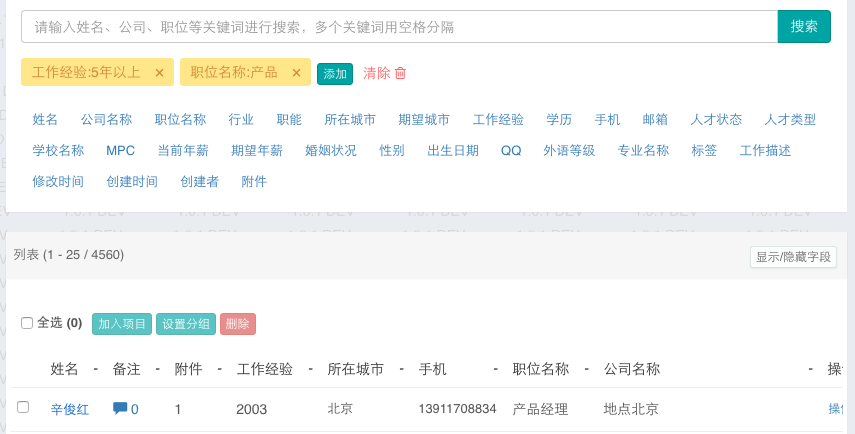Viewport: 855px width, 434px height.
Task: Choose the 职位名称 filter field link
Action: (180, 119)
